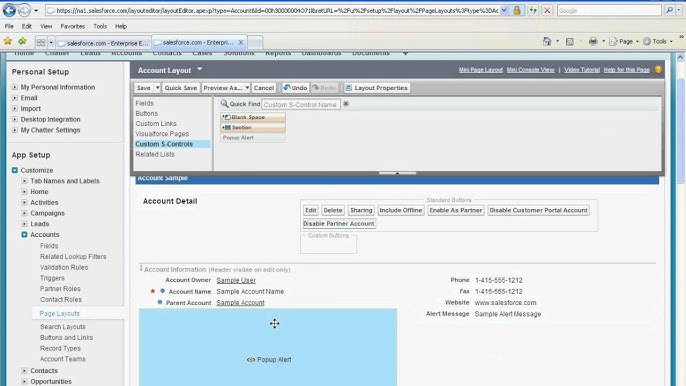The height and width of the screenshot is (386, 686).
Task: Click the Redo button
Action: [x=325, y=88]
